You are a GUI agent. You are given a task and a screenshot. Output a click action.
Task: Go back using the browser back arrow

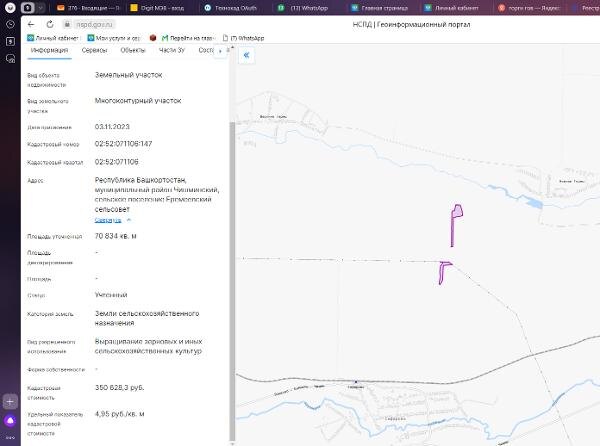point(31,24)
